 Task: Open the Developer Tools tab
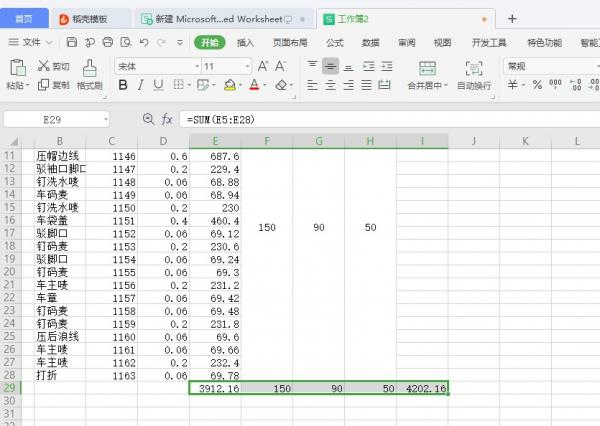click(x=489, y=42)
